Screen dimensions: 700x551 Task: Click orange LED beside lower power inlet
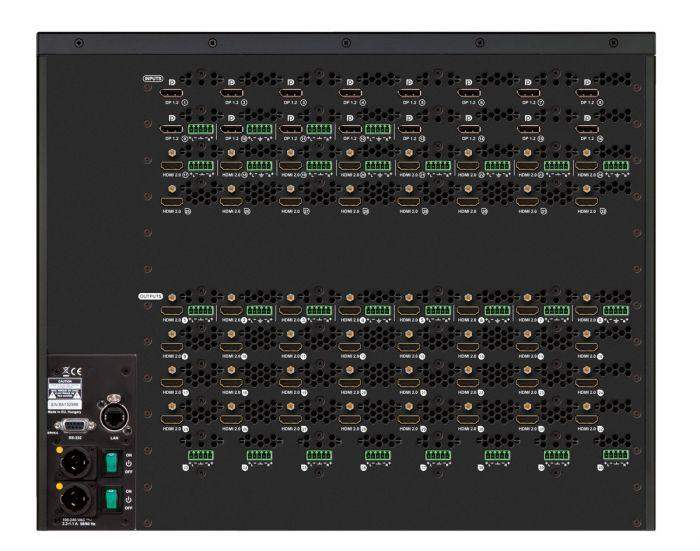[x=59, y=486]
